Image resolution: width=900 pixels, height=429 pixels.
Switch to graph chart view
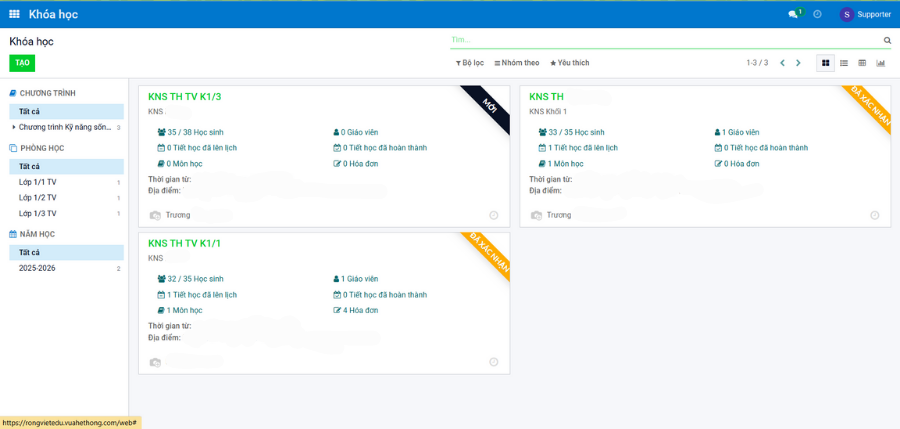click(881, 63)
